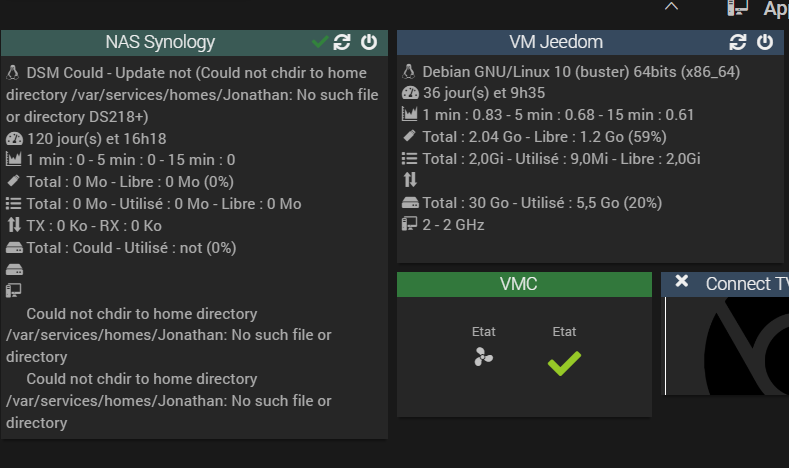Click the X icon on Connect TV widget
Viewport: 789px width, 468px height.
pyautogui.click(x=682, y=282)
